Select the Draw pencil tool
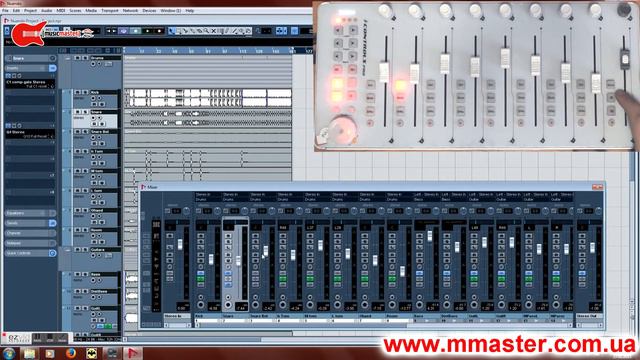 [x=227, y=31]
